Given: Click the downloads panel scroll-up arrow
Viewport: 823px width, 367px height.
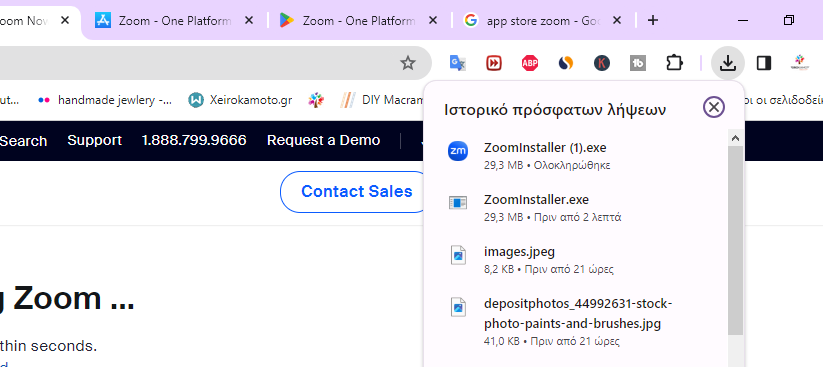Looking at the screenshot, I should tap(735, 138).
